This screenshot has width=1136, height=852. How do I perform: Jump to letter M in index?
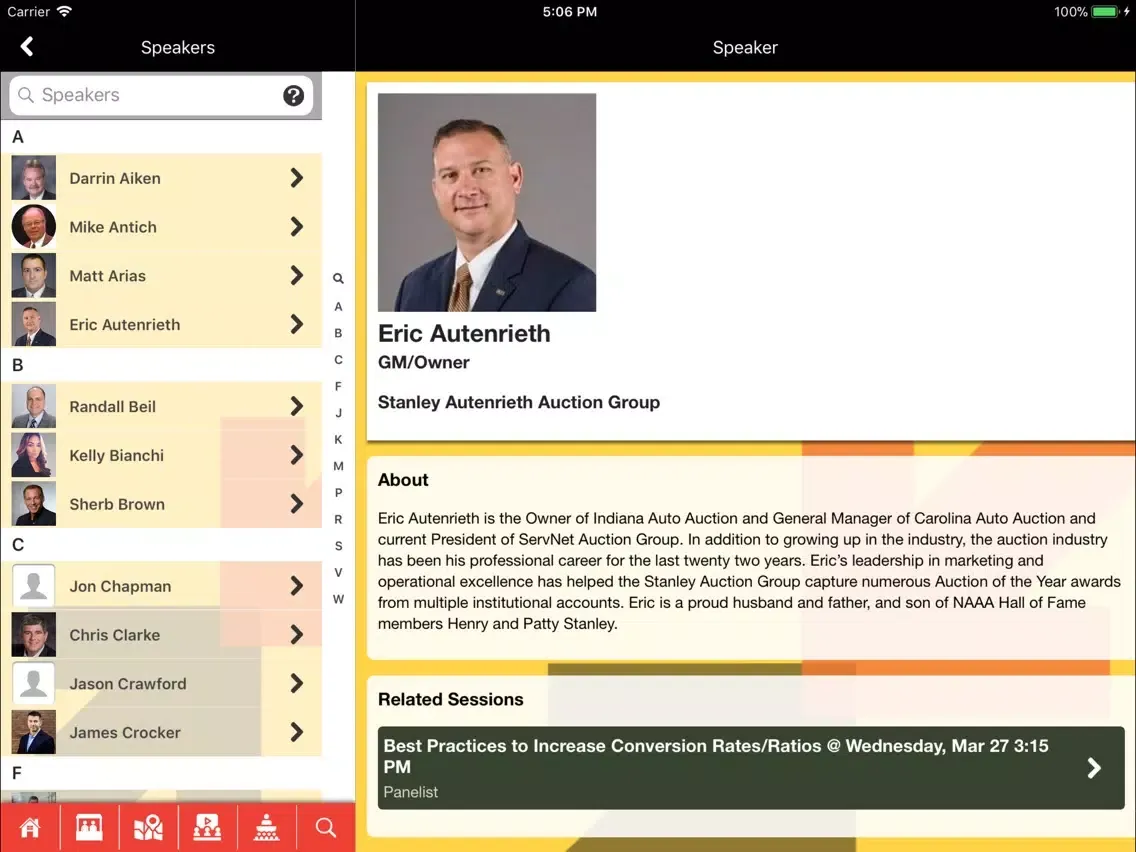coord(338,466)
